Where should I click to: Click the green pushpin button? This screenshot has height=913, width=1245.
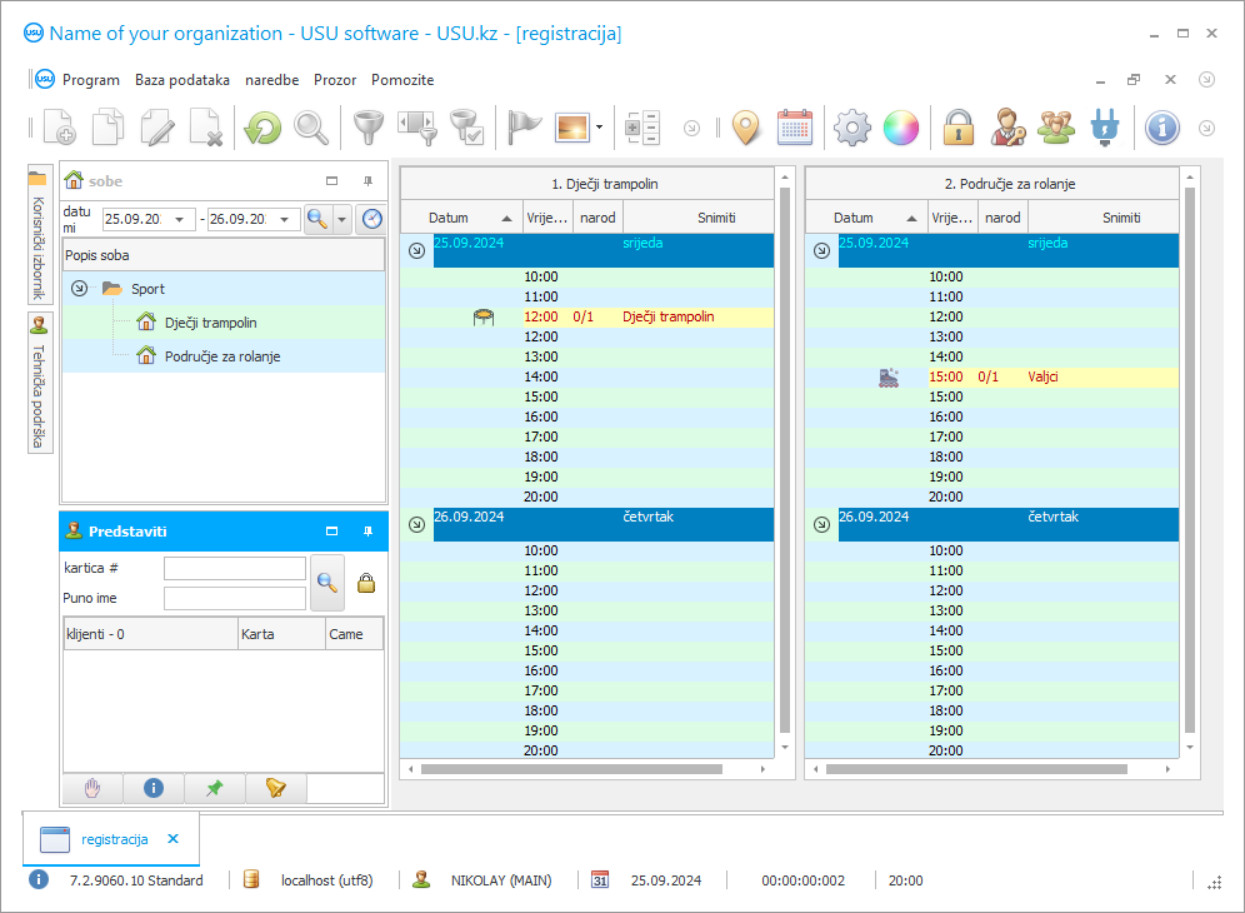click(x=214, y=788)
